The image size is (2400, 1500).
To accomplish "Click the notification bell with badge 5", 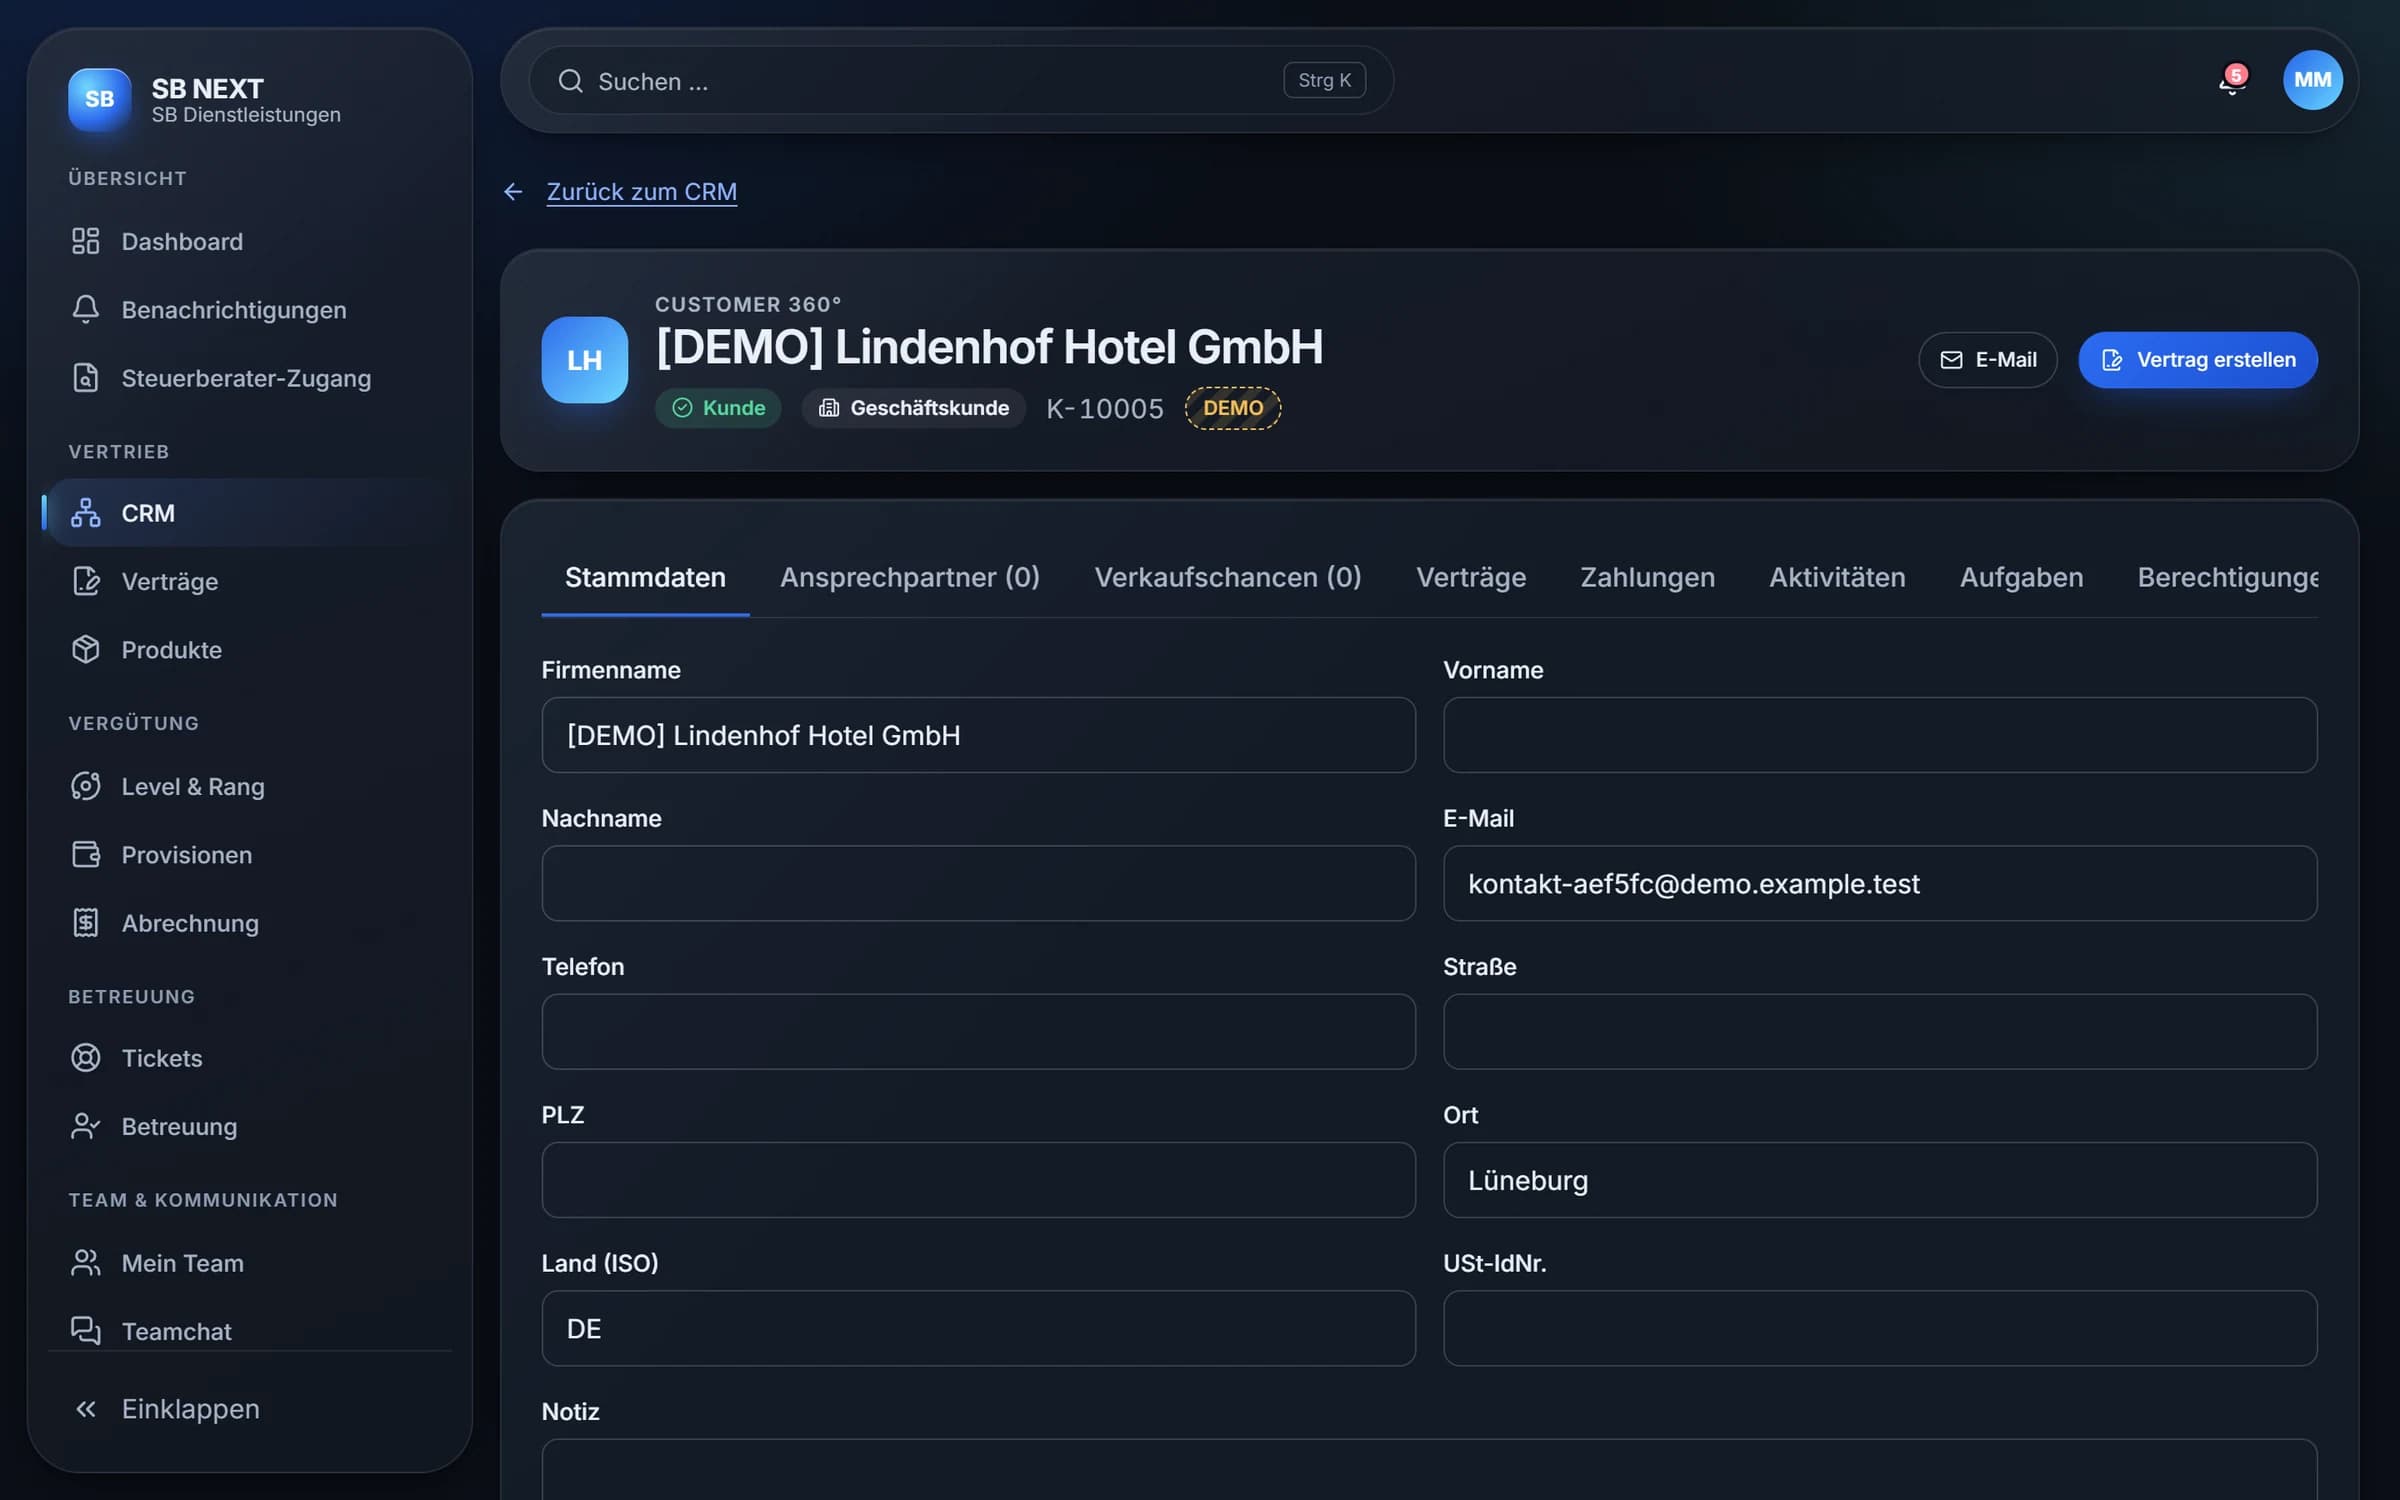I will [2232, 80].
